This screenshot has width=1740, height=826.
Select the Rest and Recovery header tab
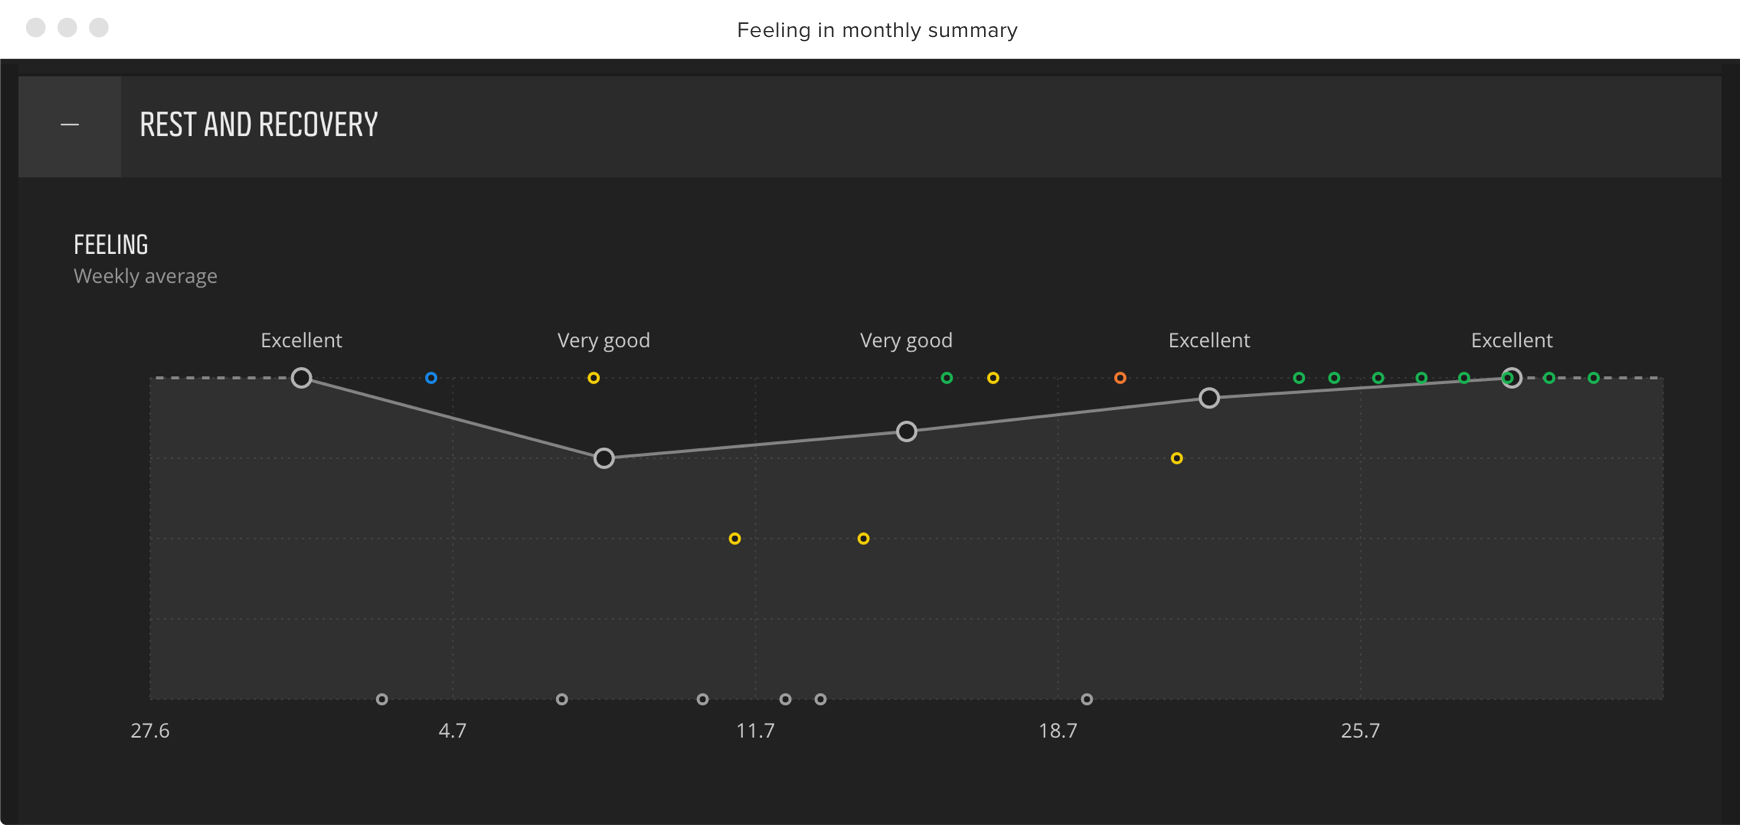(258, 124)
